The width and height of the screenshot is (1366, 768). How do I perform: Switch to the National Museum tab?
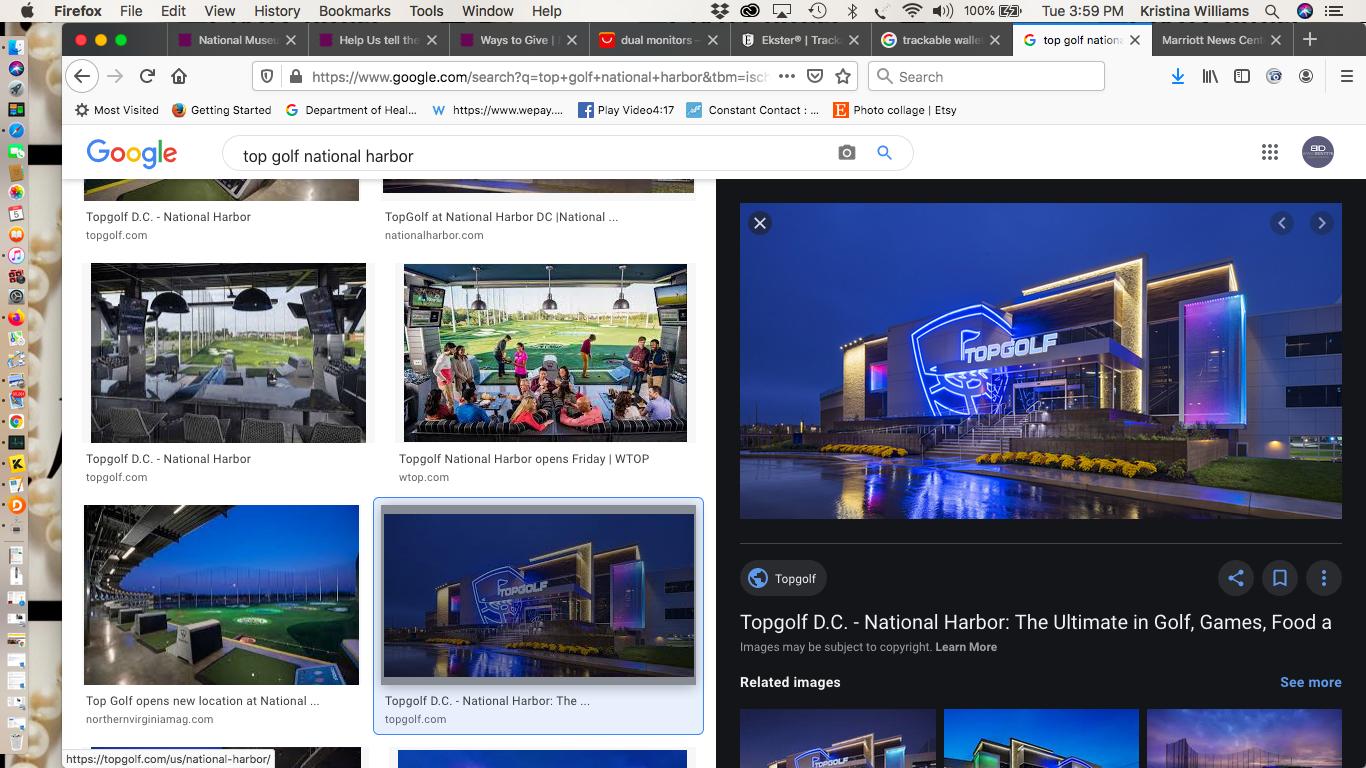237,40
